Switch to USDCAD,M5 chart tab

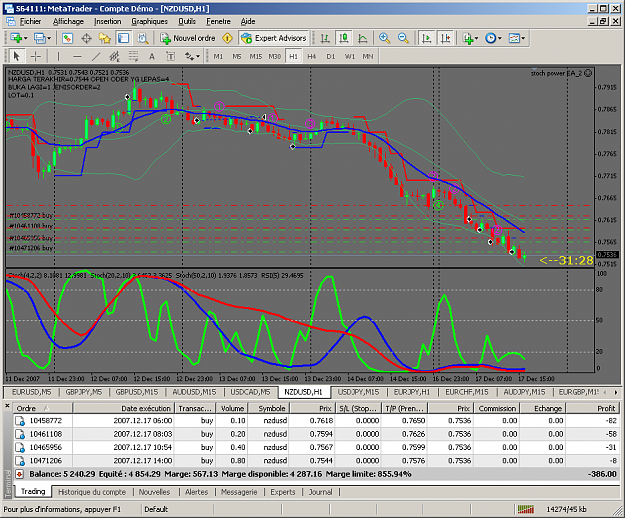(250, 392)
